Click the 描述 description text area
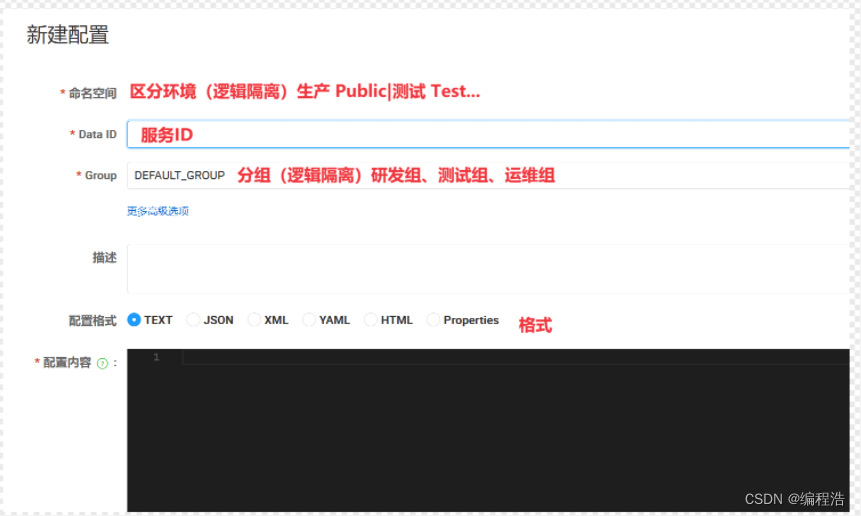The height and width of the screenshot is (516, 861). (x=488, y=269)
